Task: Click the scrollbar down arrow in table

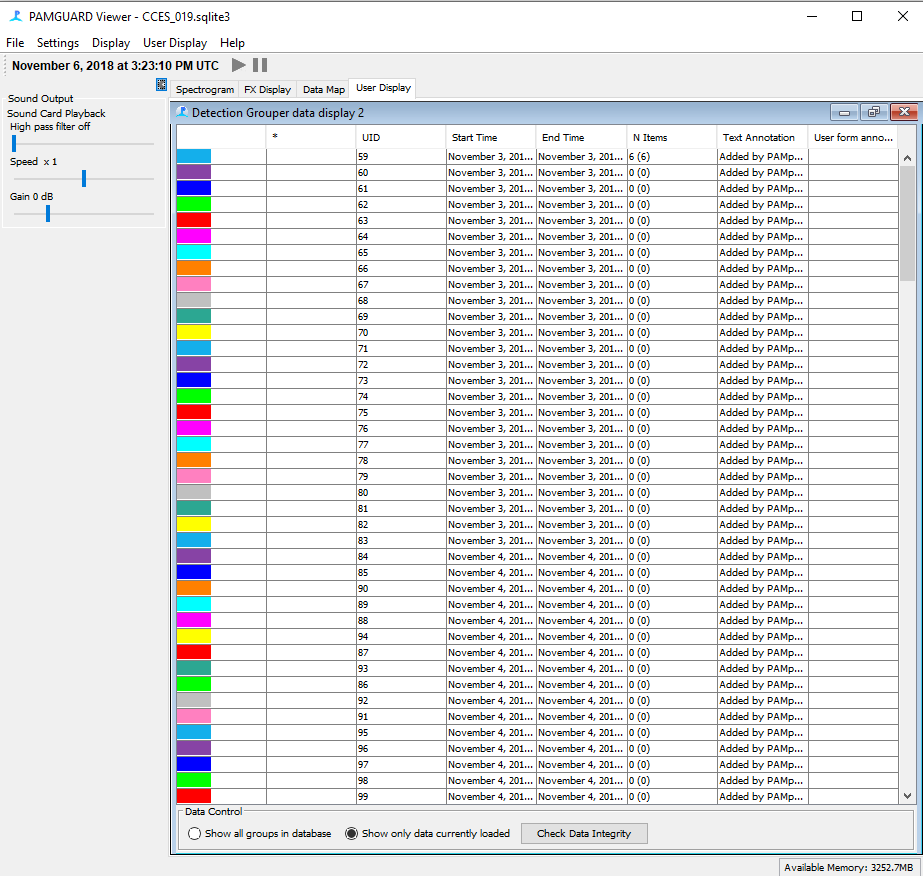Action: point(907,795)
